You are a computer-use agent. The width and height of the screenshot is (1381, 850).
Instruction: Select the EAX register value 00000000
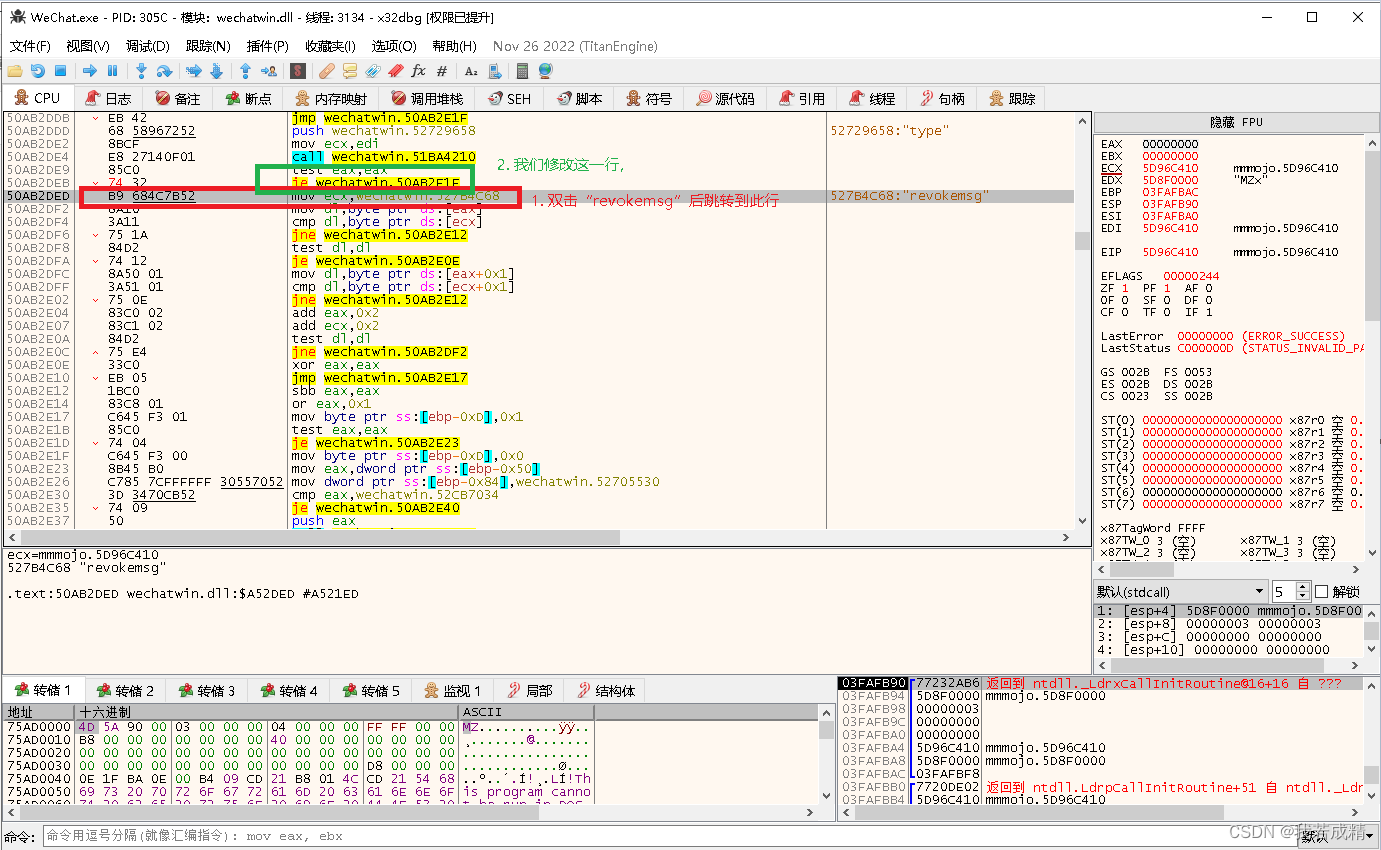click(x=1170, y=144)
